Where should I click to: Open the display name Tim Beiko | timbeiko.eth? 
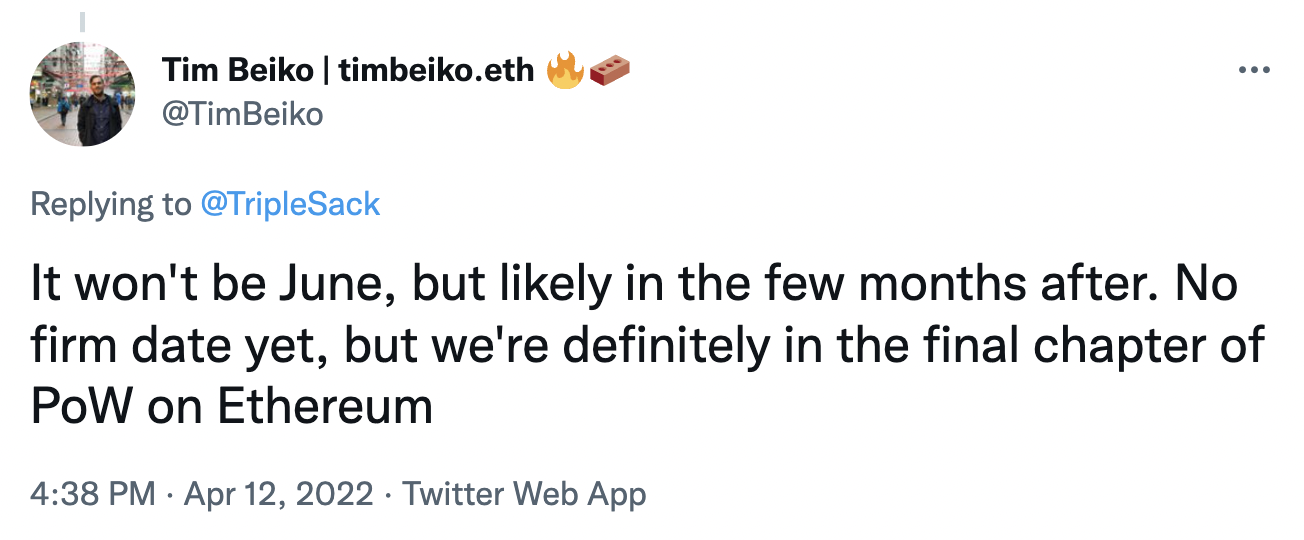tap(348, 71)
